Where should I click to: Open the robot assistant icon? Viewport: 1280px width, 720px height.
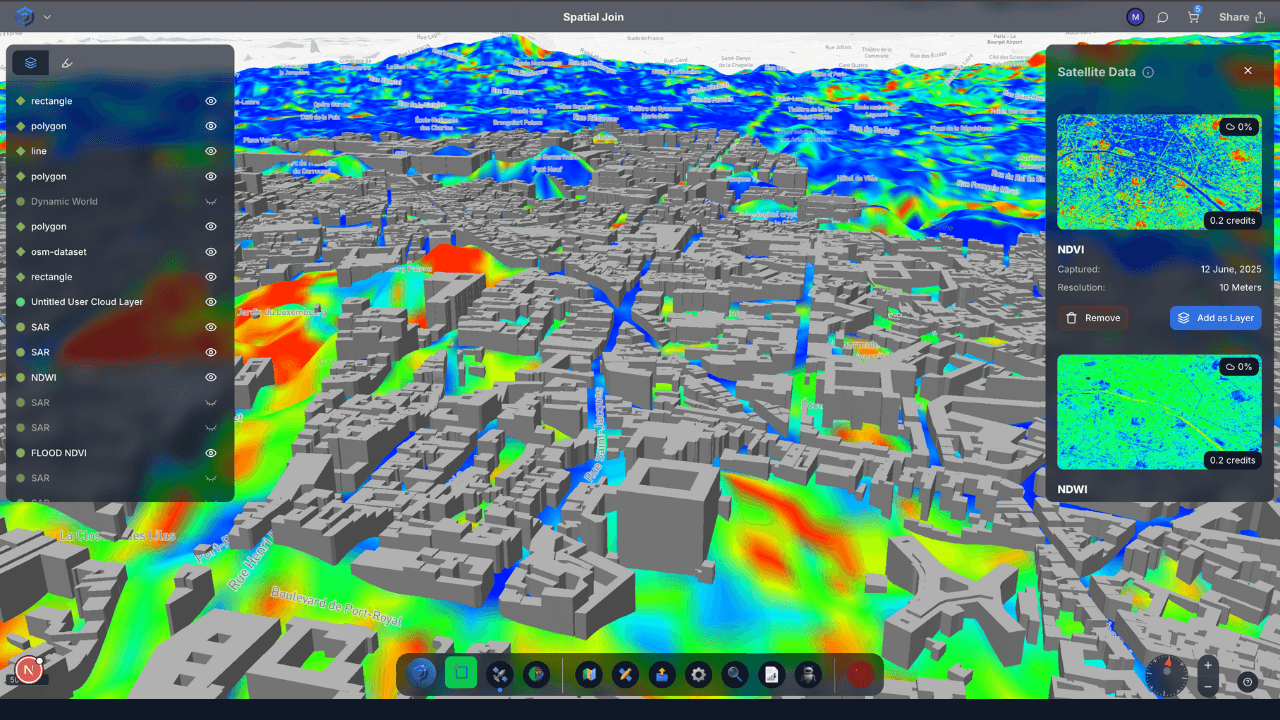point(808,675)
